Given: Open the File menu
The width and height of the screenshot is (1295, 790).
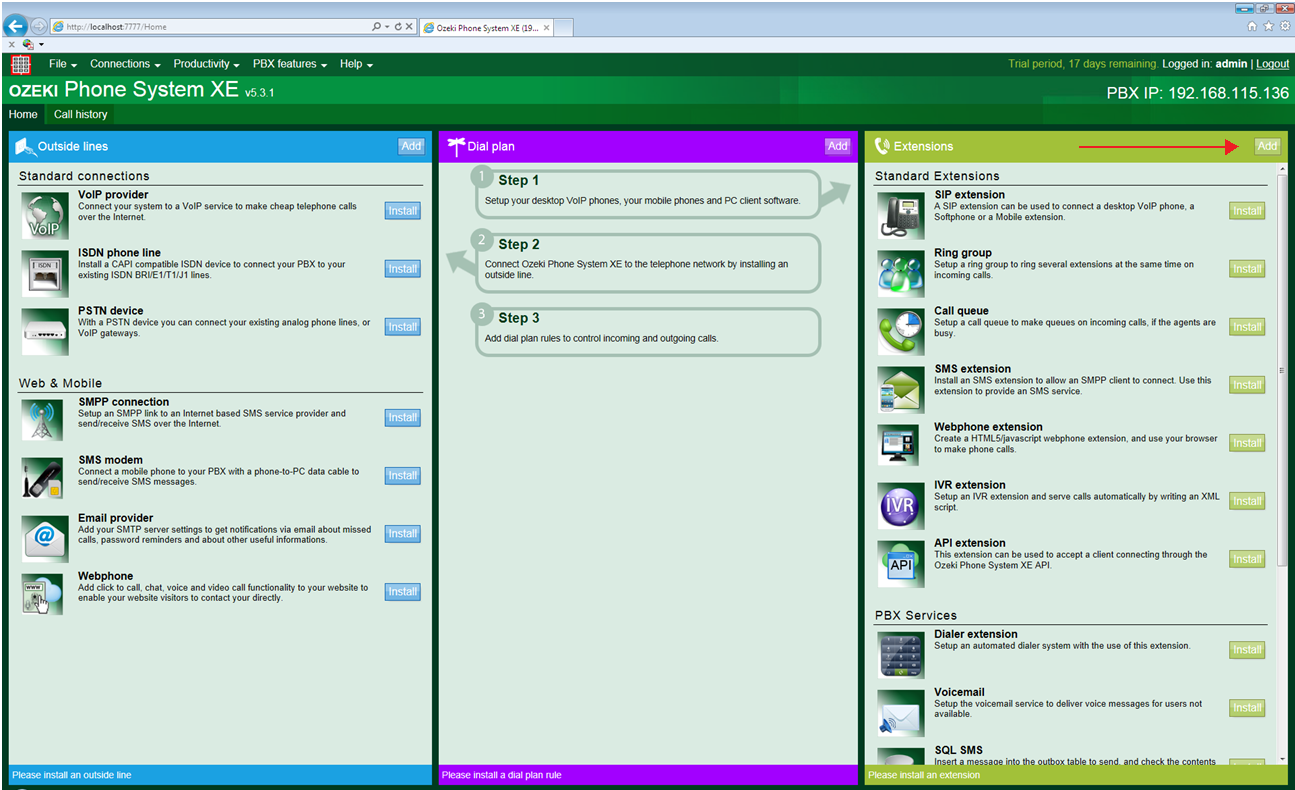Looking at the screenshot, I should tap(63, 64).
